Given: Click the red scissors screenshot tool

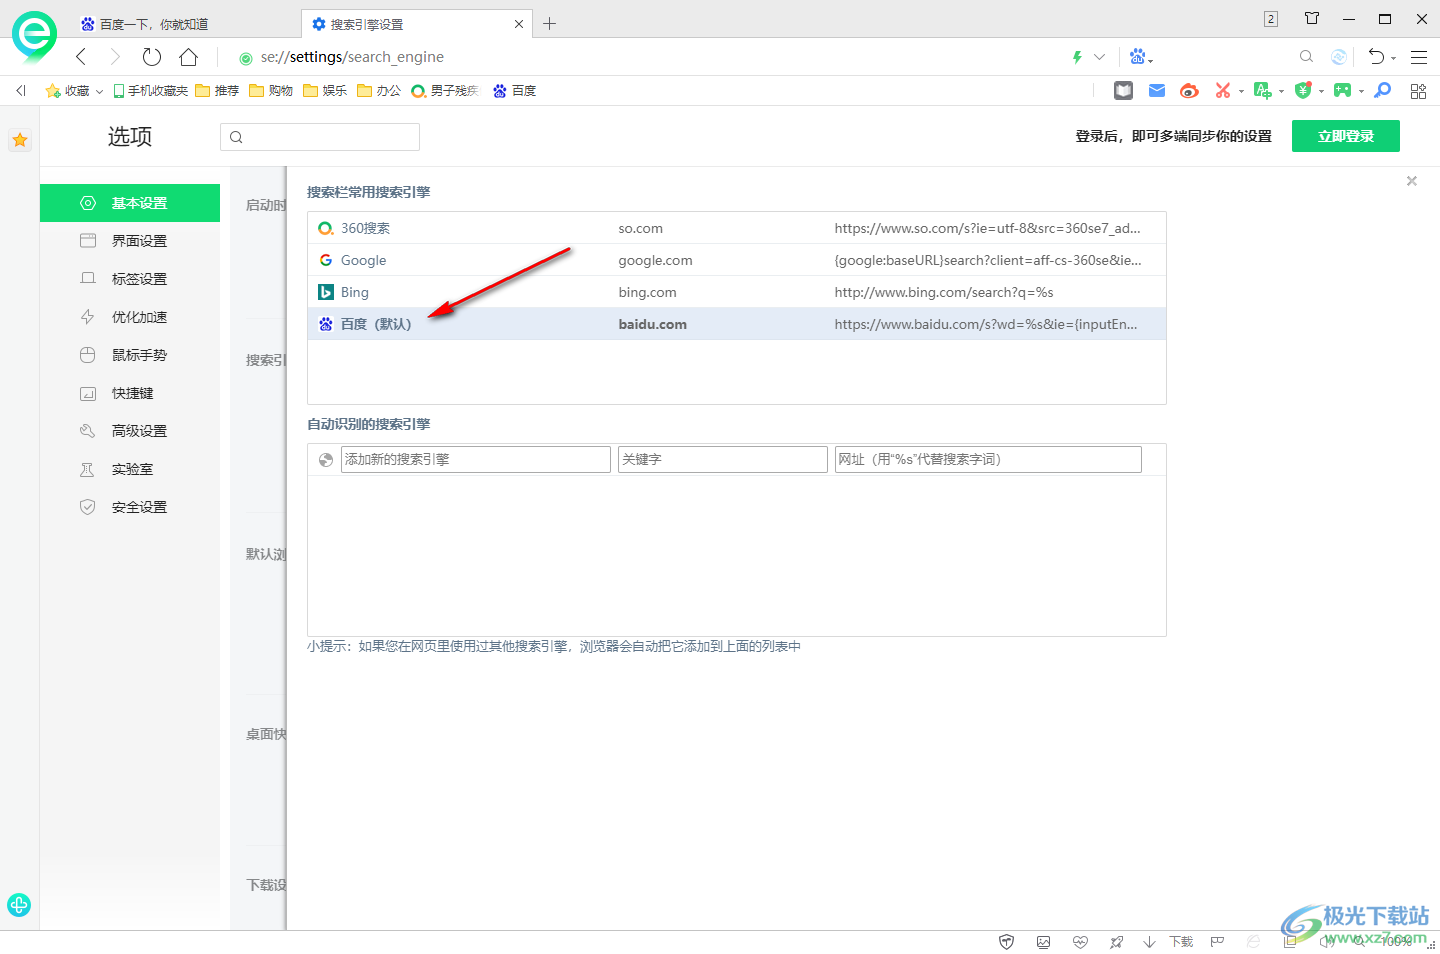Looking at the screenshot, I should tap(1222, 91).
